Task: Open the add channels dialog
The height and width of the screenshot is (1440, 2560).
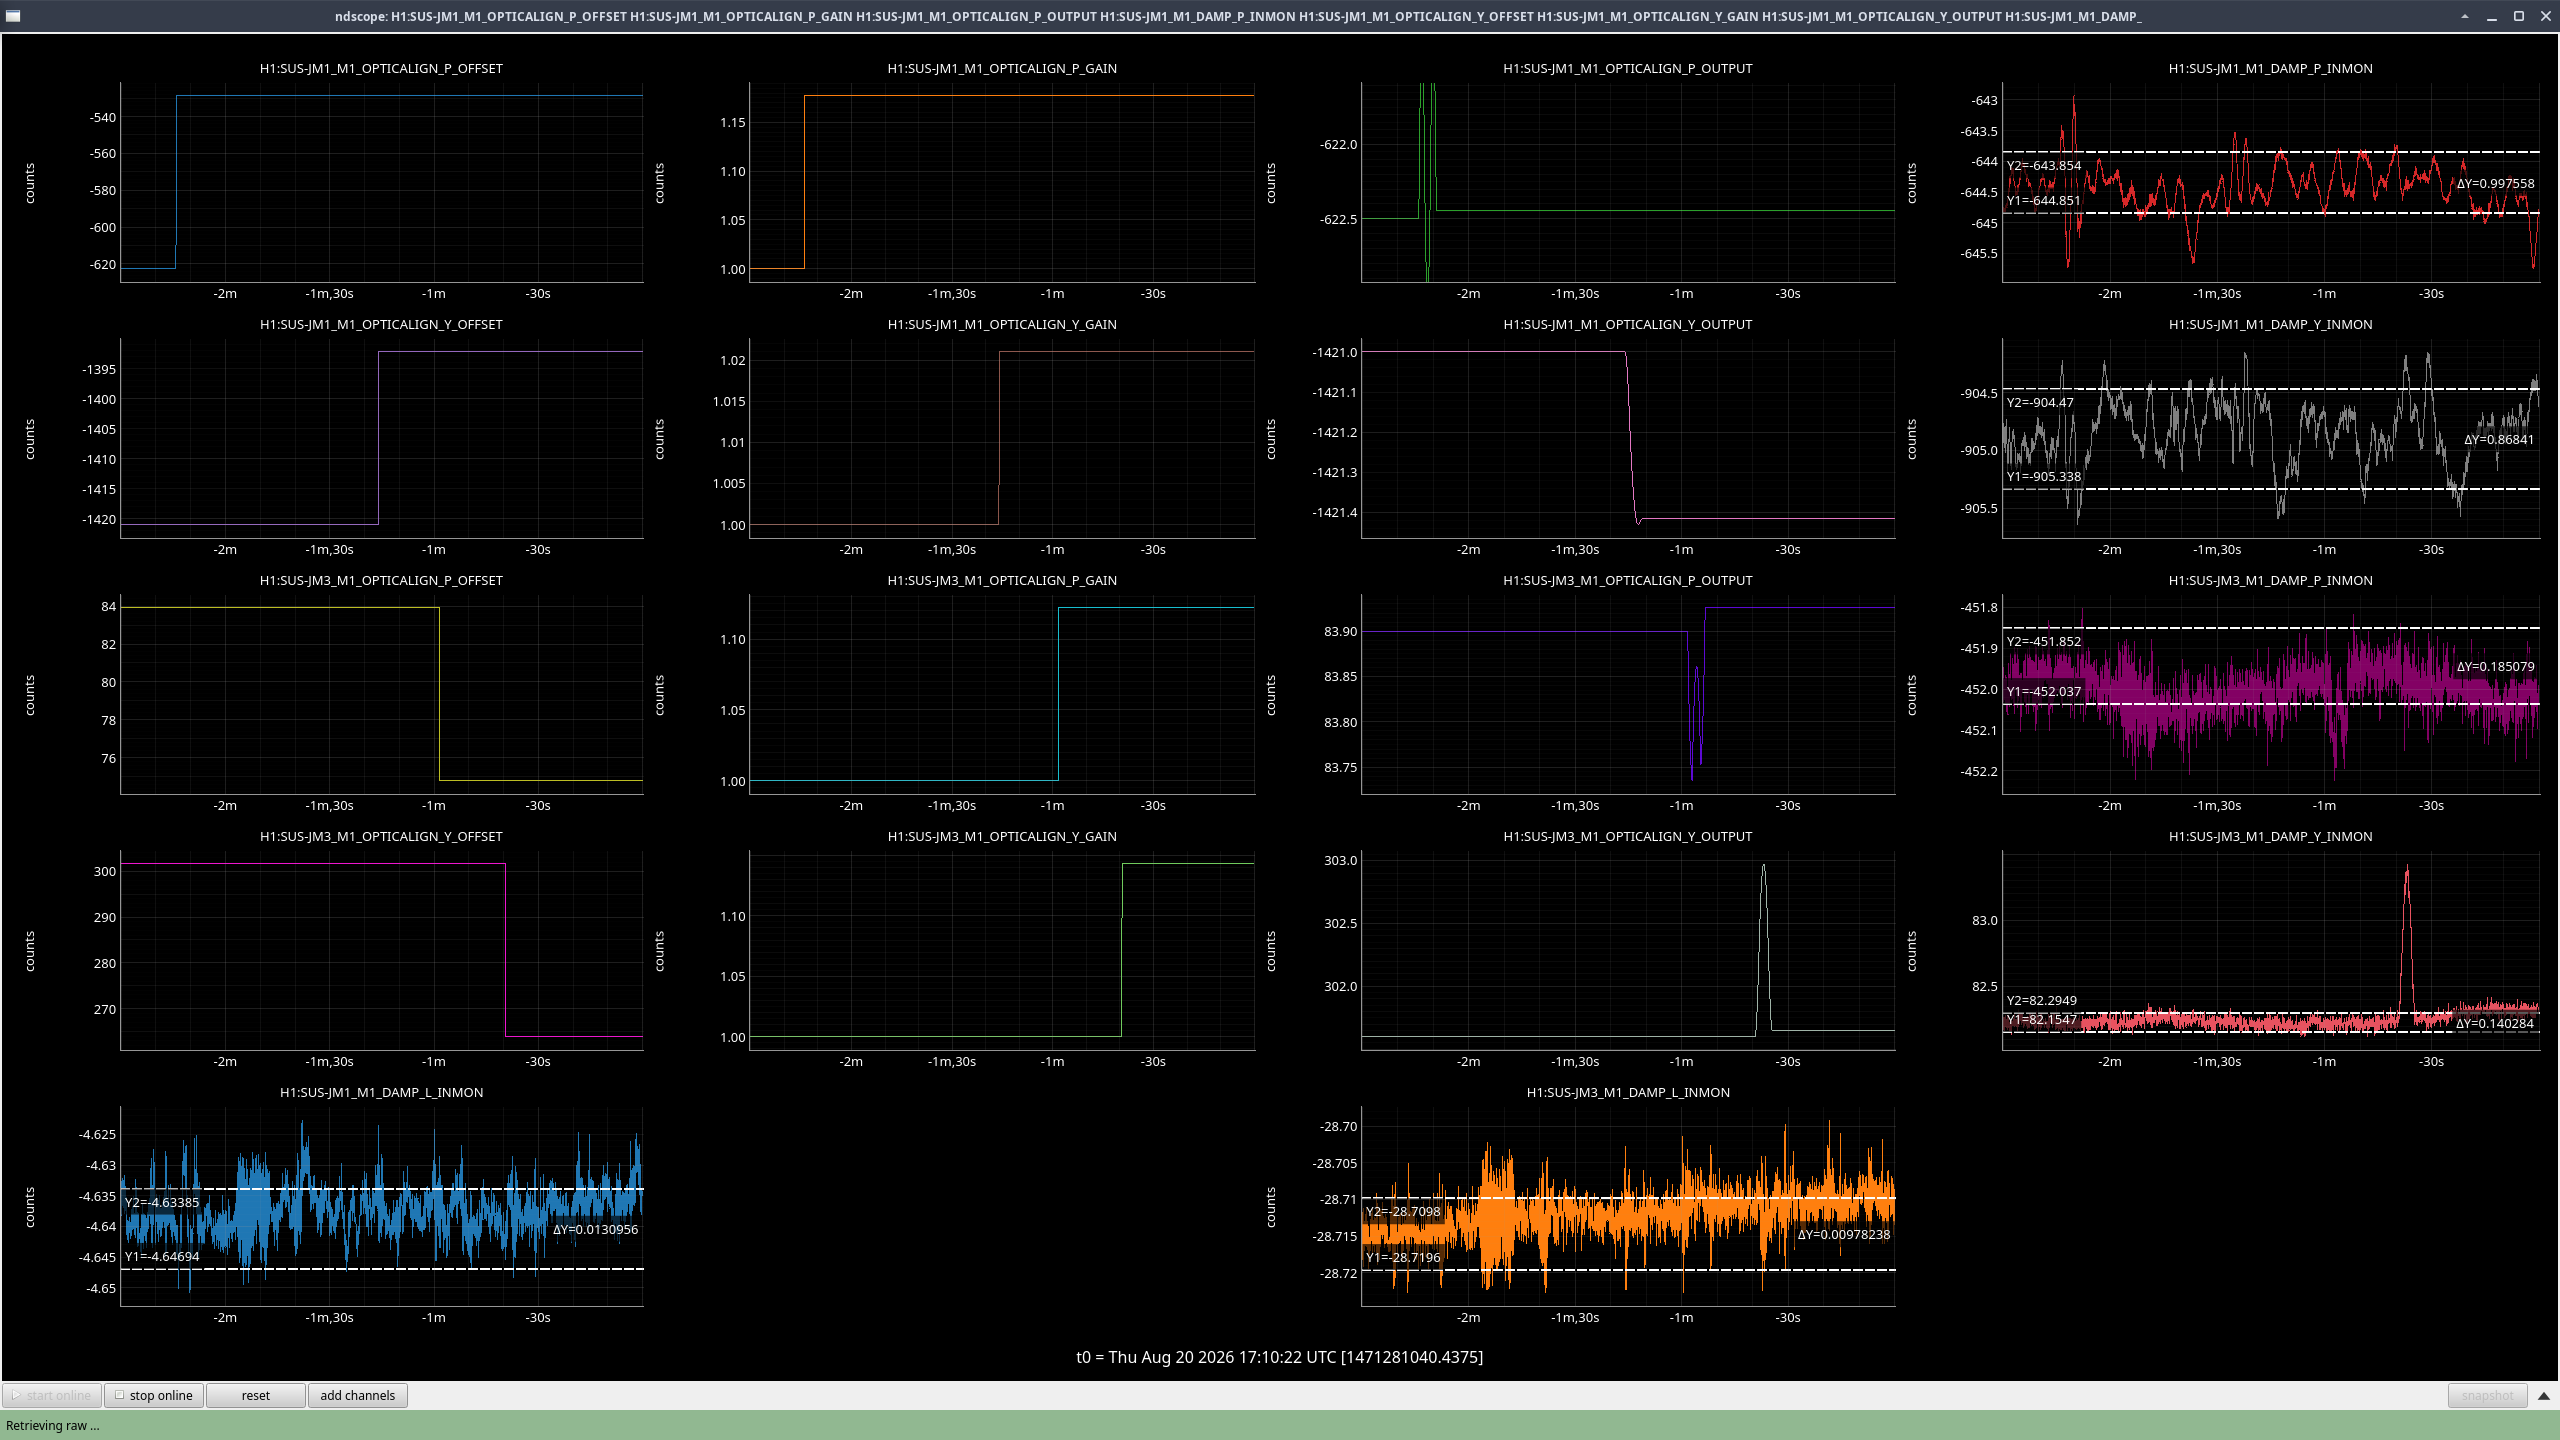Action: (x=357, y=1395)
